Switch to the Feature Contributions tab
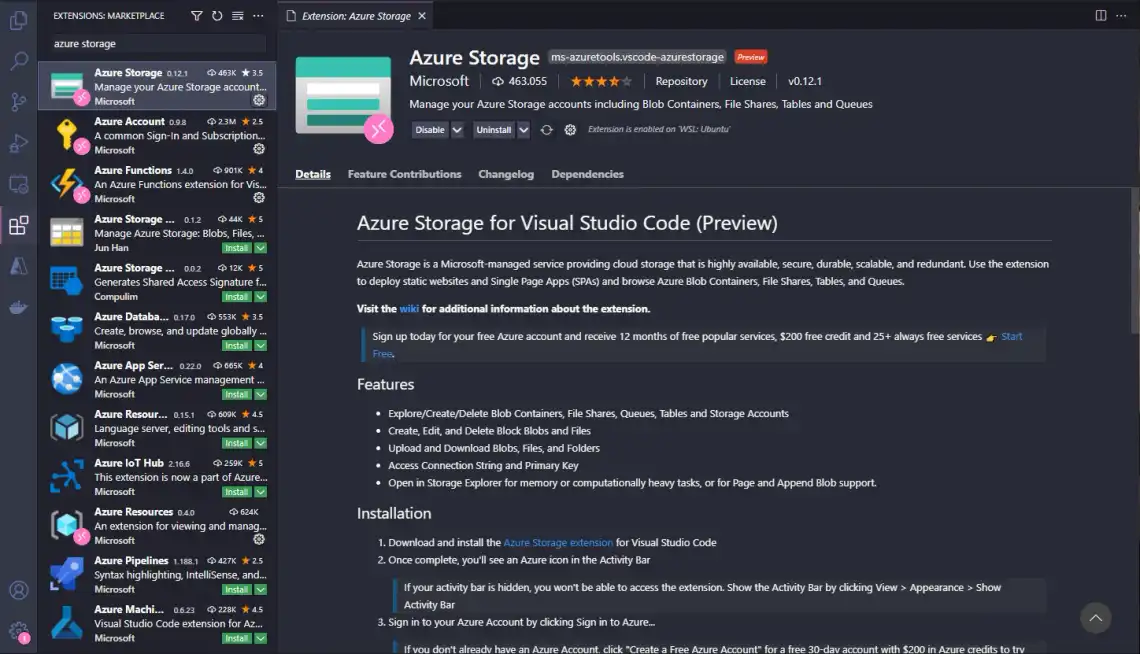Screen dimensions: 1140x654 pos(404,174)
